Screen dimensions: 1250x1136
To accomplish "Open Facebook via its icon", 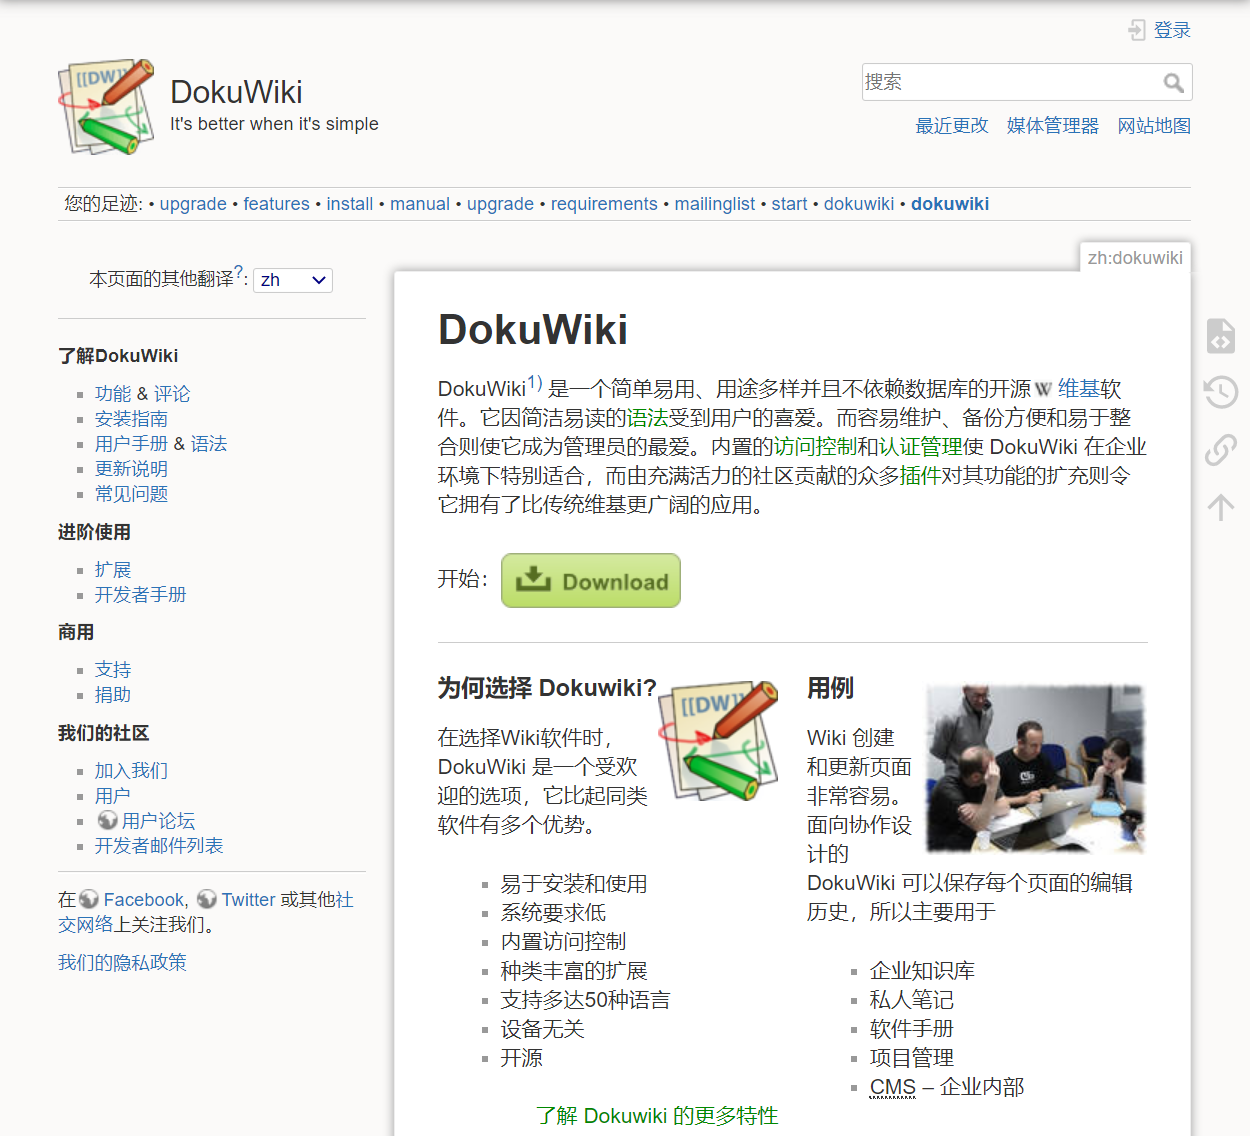I will tap(88, 898).
